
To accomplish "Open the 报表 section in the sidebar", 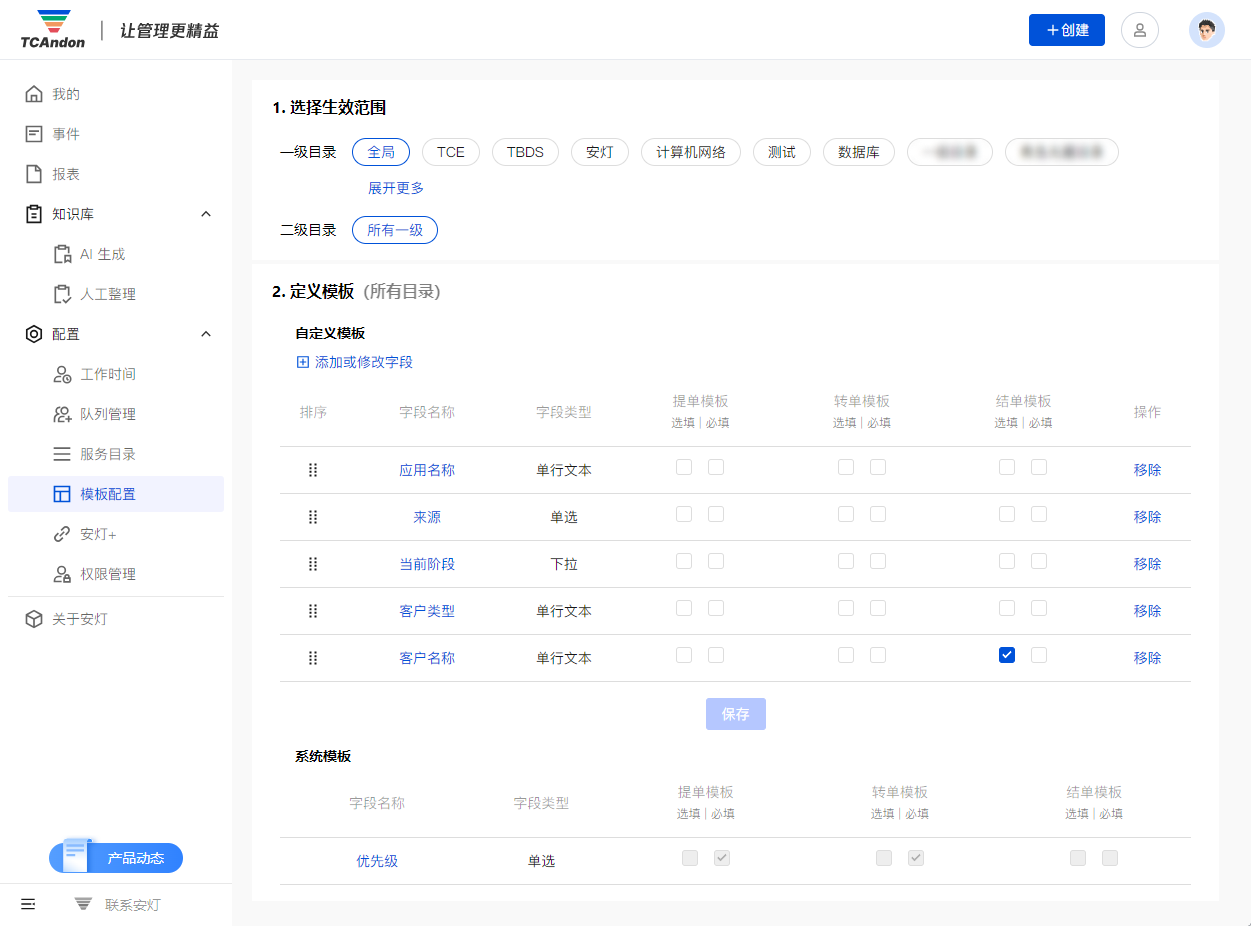I will [60, 173].
